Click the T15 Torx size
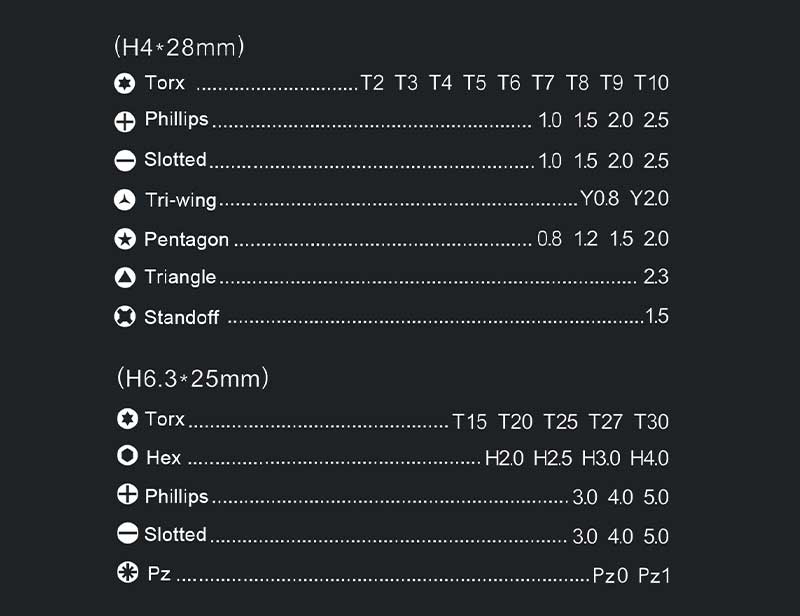Viewport: 800px width, 616px height. [x=469, y=422]
